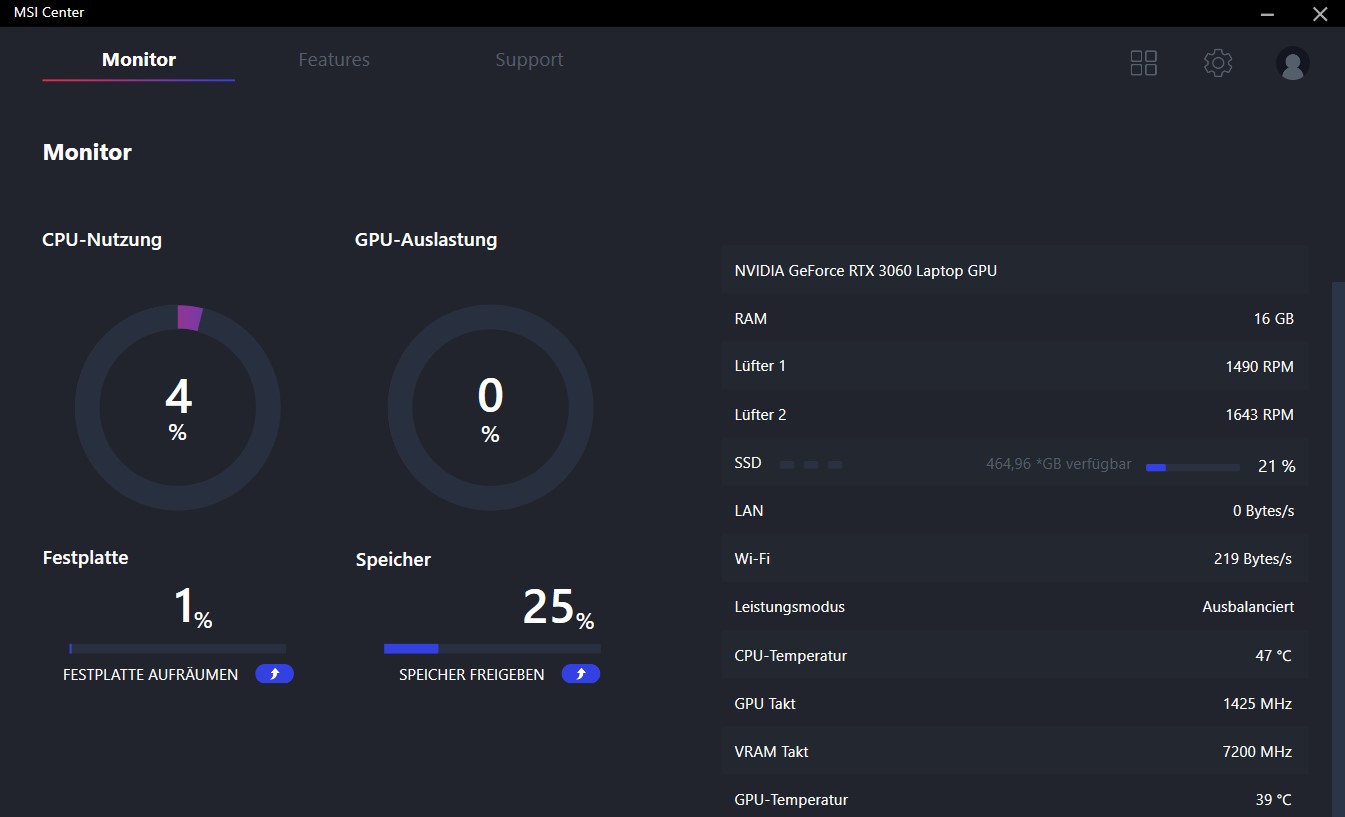Click the CPU-Temperatur label

[x=791, y=656]
